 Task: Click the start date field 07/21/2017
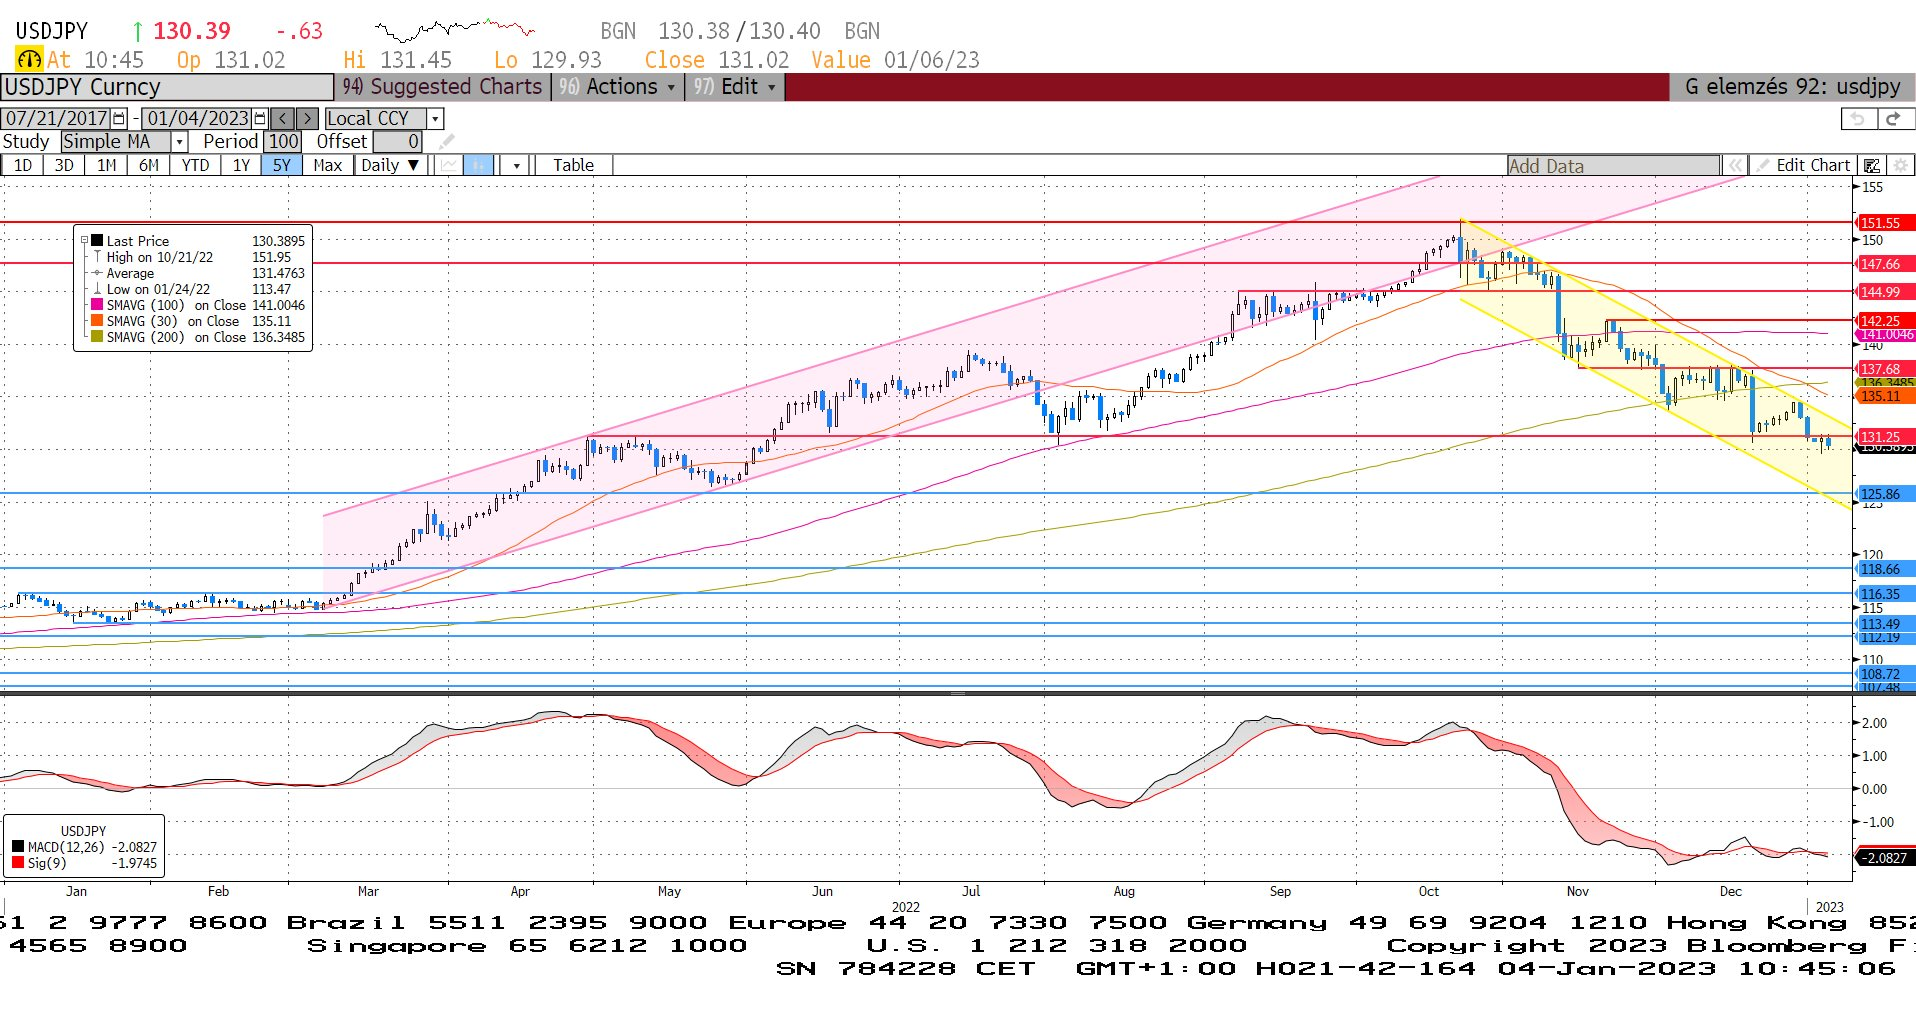[x=57, y=118]
